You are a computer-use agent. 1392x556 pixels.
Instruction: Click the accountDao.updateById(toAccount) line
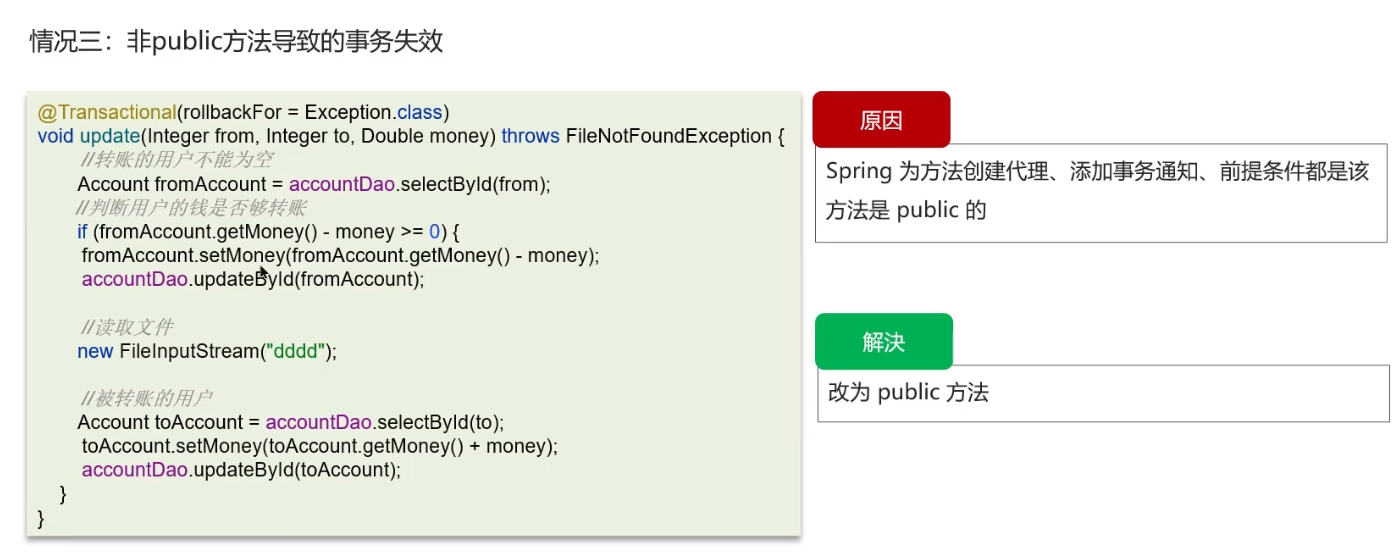tap(241, 470)
